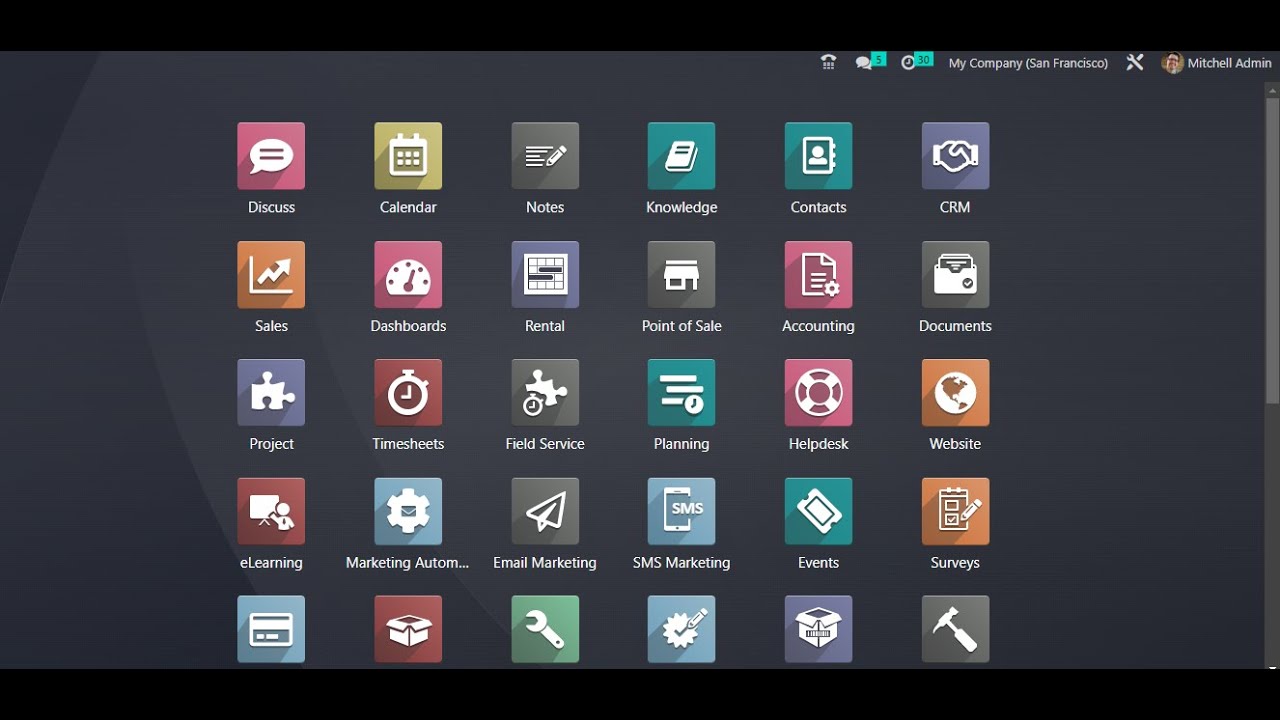Open the Timesheets app

pos(408,393)
